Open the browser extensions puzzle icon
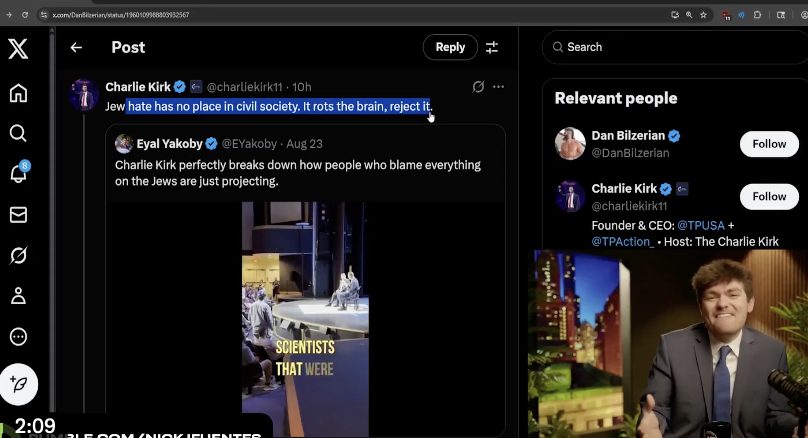Image resolution: width=808 pixels, height=438 pixels. point(757,15)
